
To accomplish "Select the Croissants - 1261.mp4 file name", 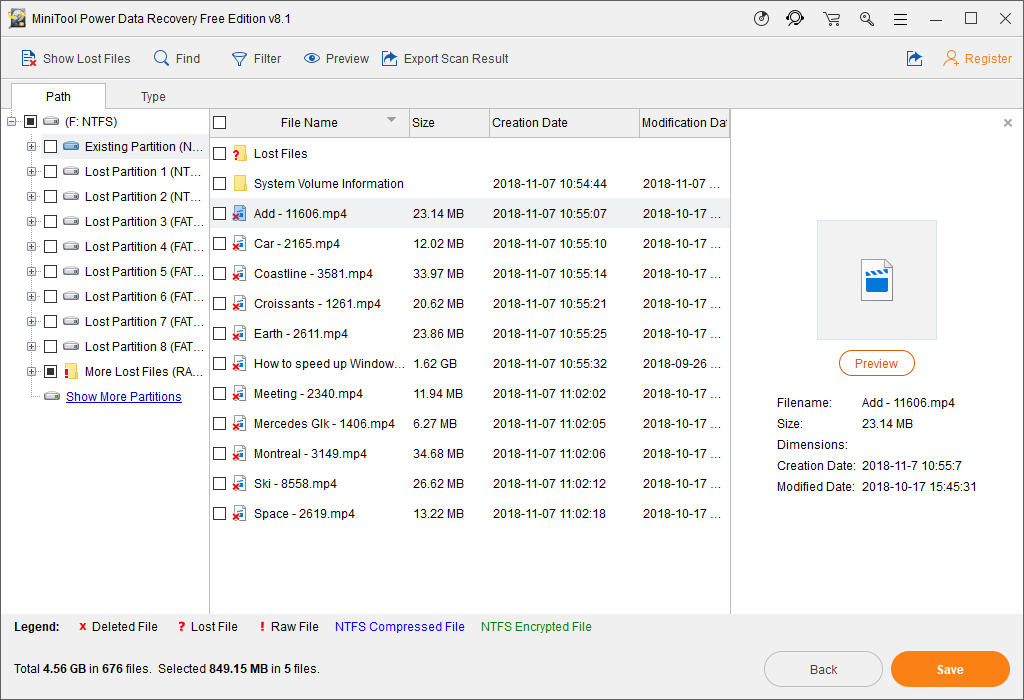I will tap(317, 304).
